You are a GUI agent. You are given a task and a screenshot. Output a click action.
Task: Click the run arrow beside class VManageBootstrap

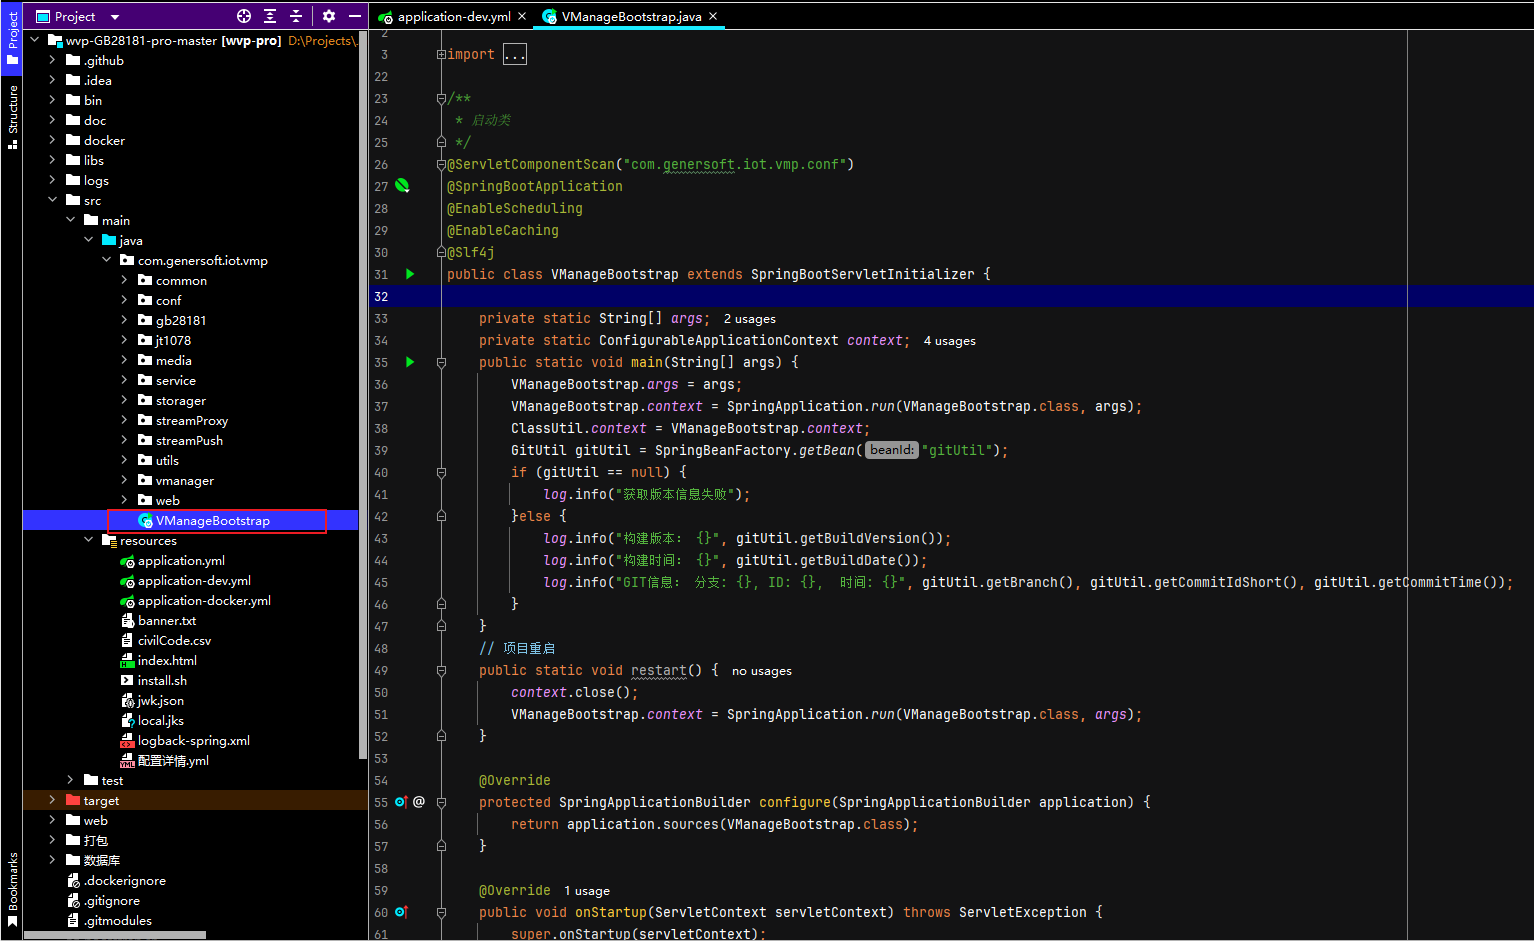tap(410, 274)
